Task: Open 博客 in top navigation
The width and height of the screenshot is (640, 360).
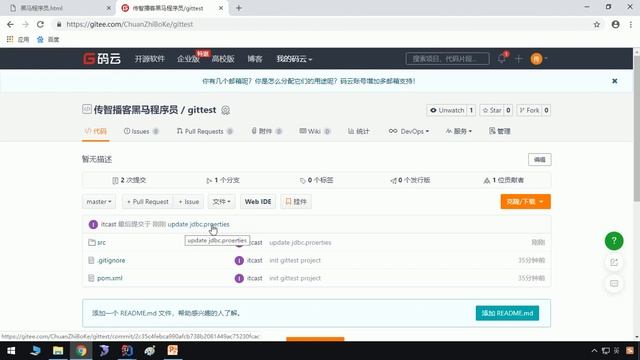Action: (x=255, y=59)
